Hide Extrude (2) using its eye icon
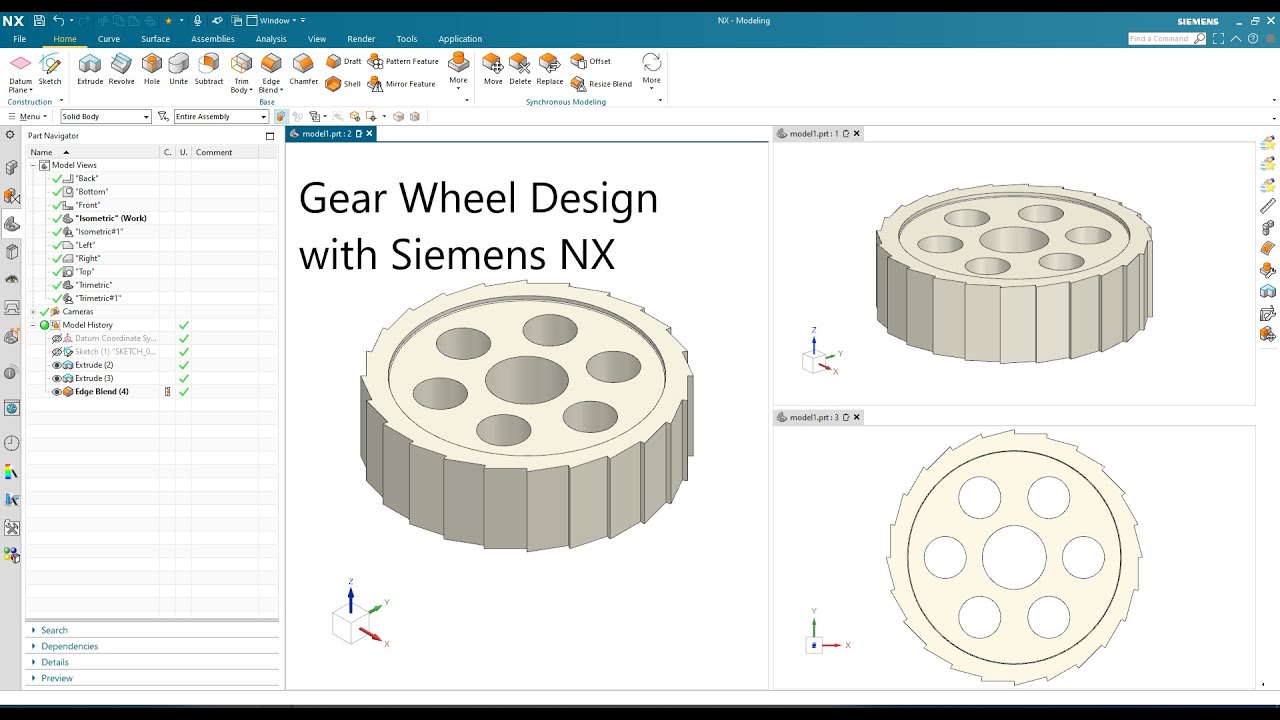The width and height of the screenshot is (1280, 720). pos(56,365)
